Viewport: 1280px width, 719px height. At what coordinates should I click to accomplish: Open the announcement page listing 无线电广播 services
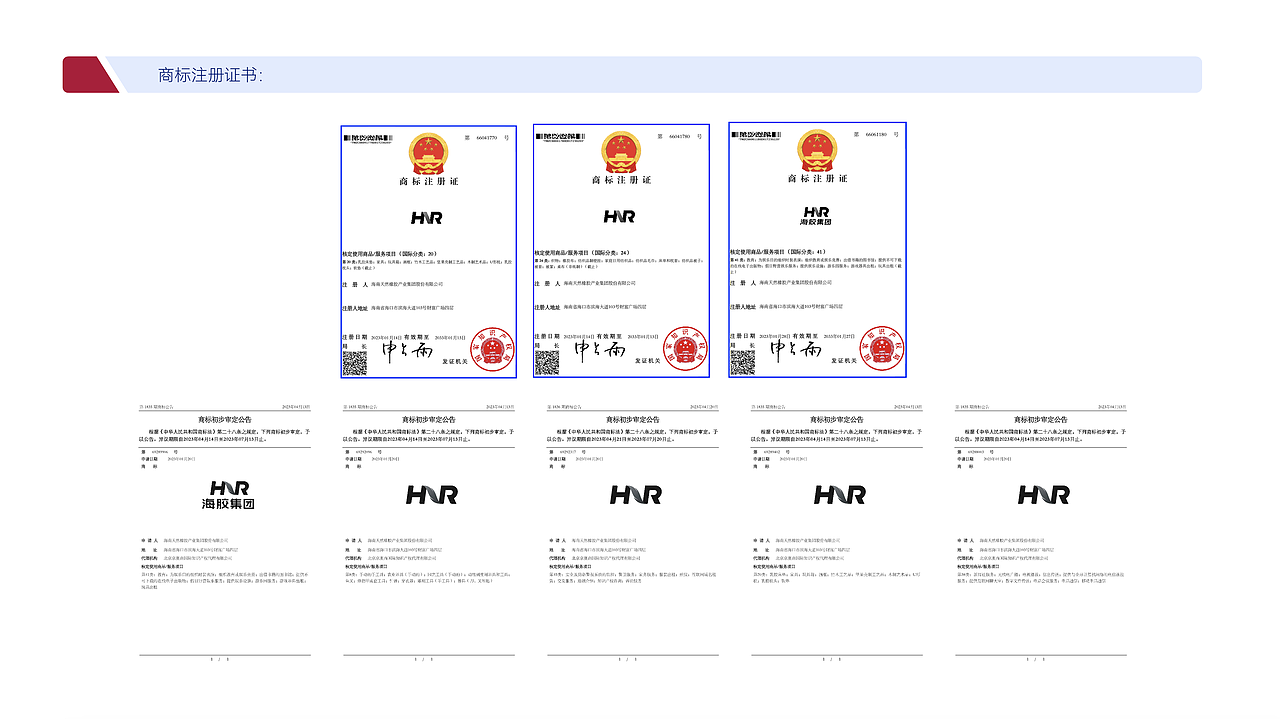coord(1042,531)
